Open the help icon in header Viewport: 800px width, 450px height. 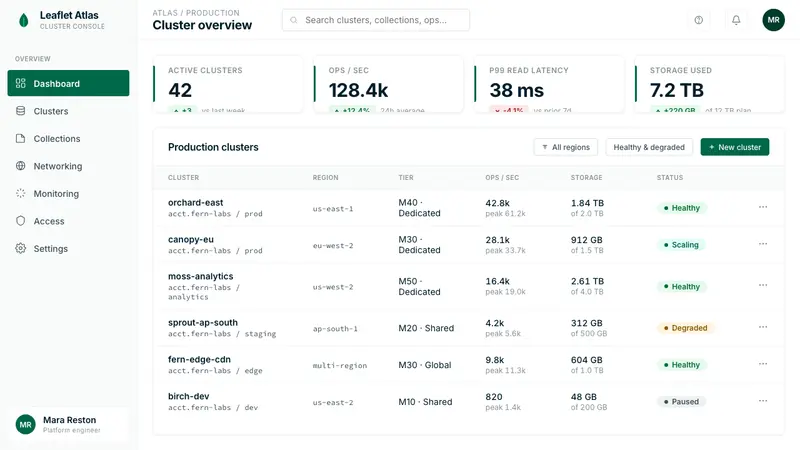pos(698,20)
